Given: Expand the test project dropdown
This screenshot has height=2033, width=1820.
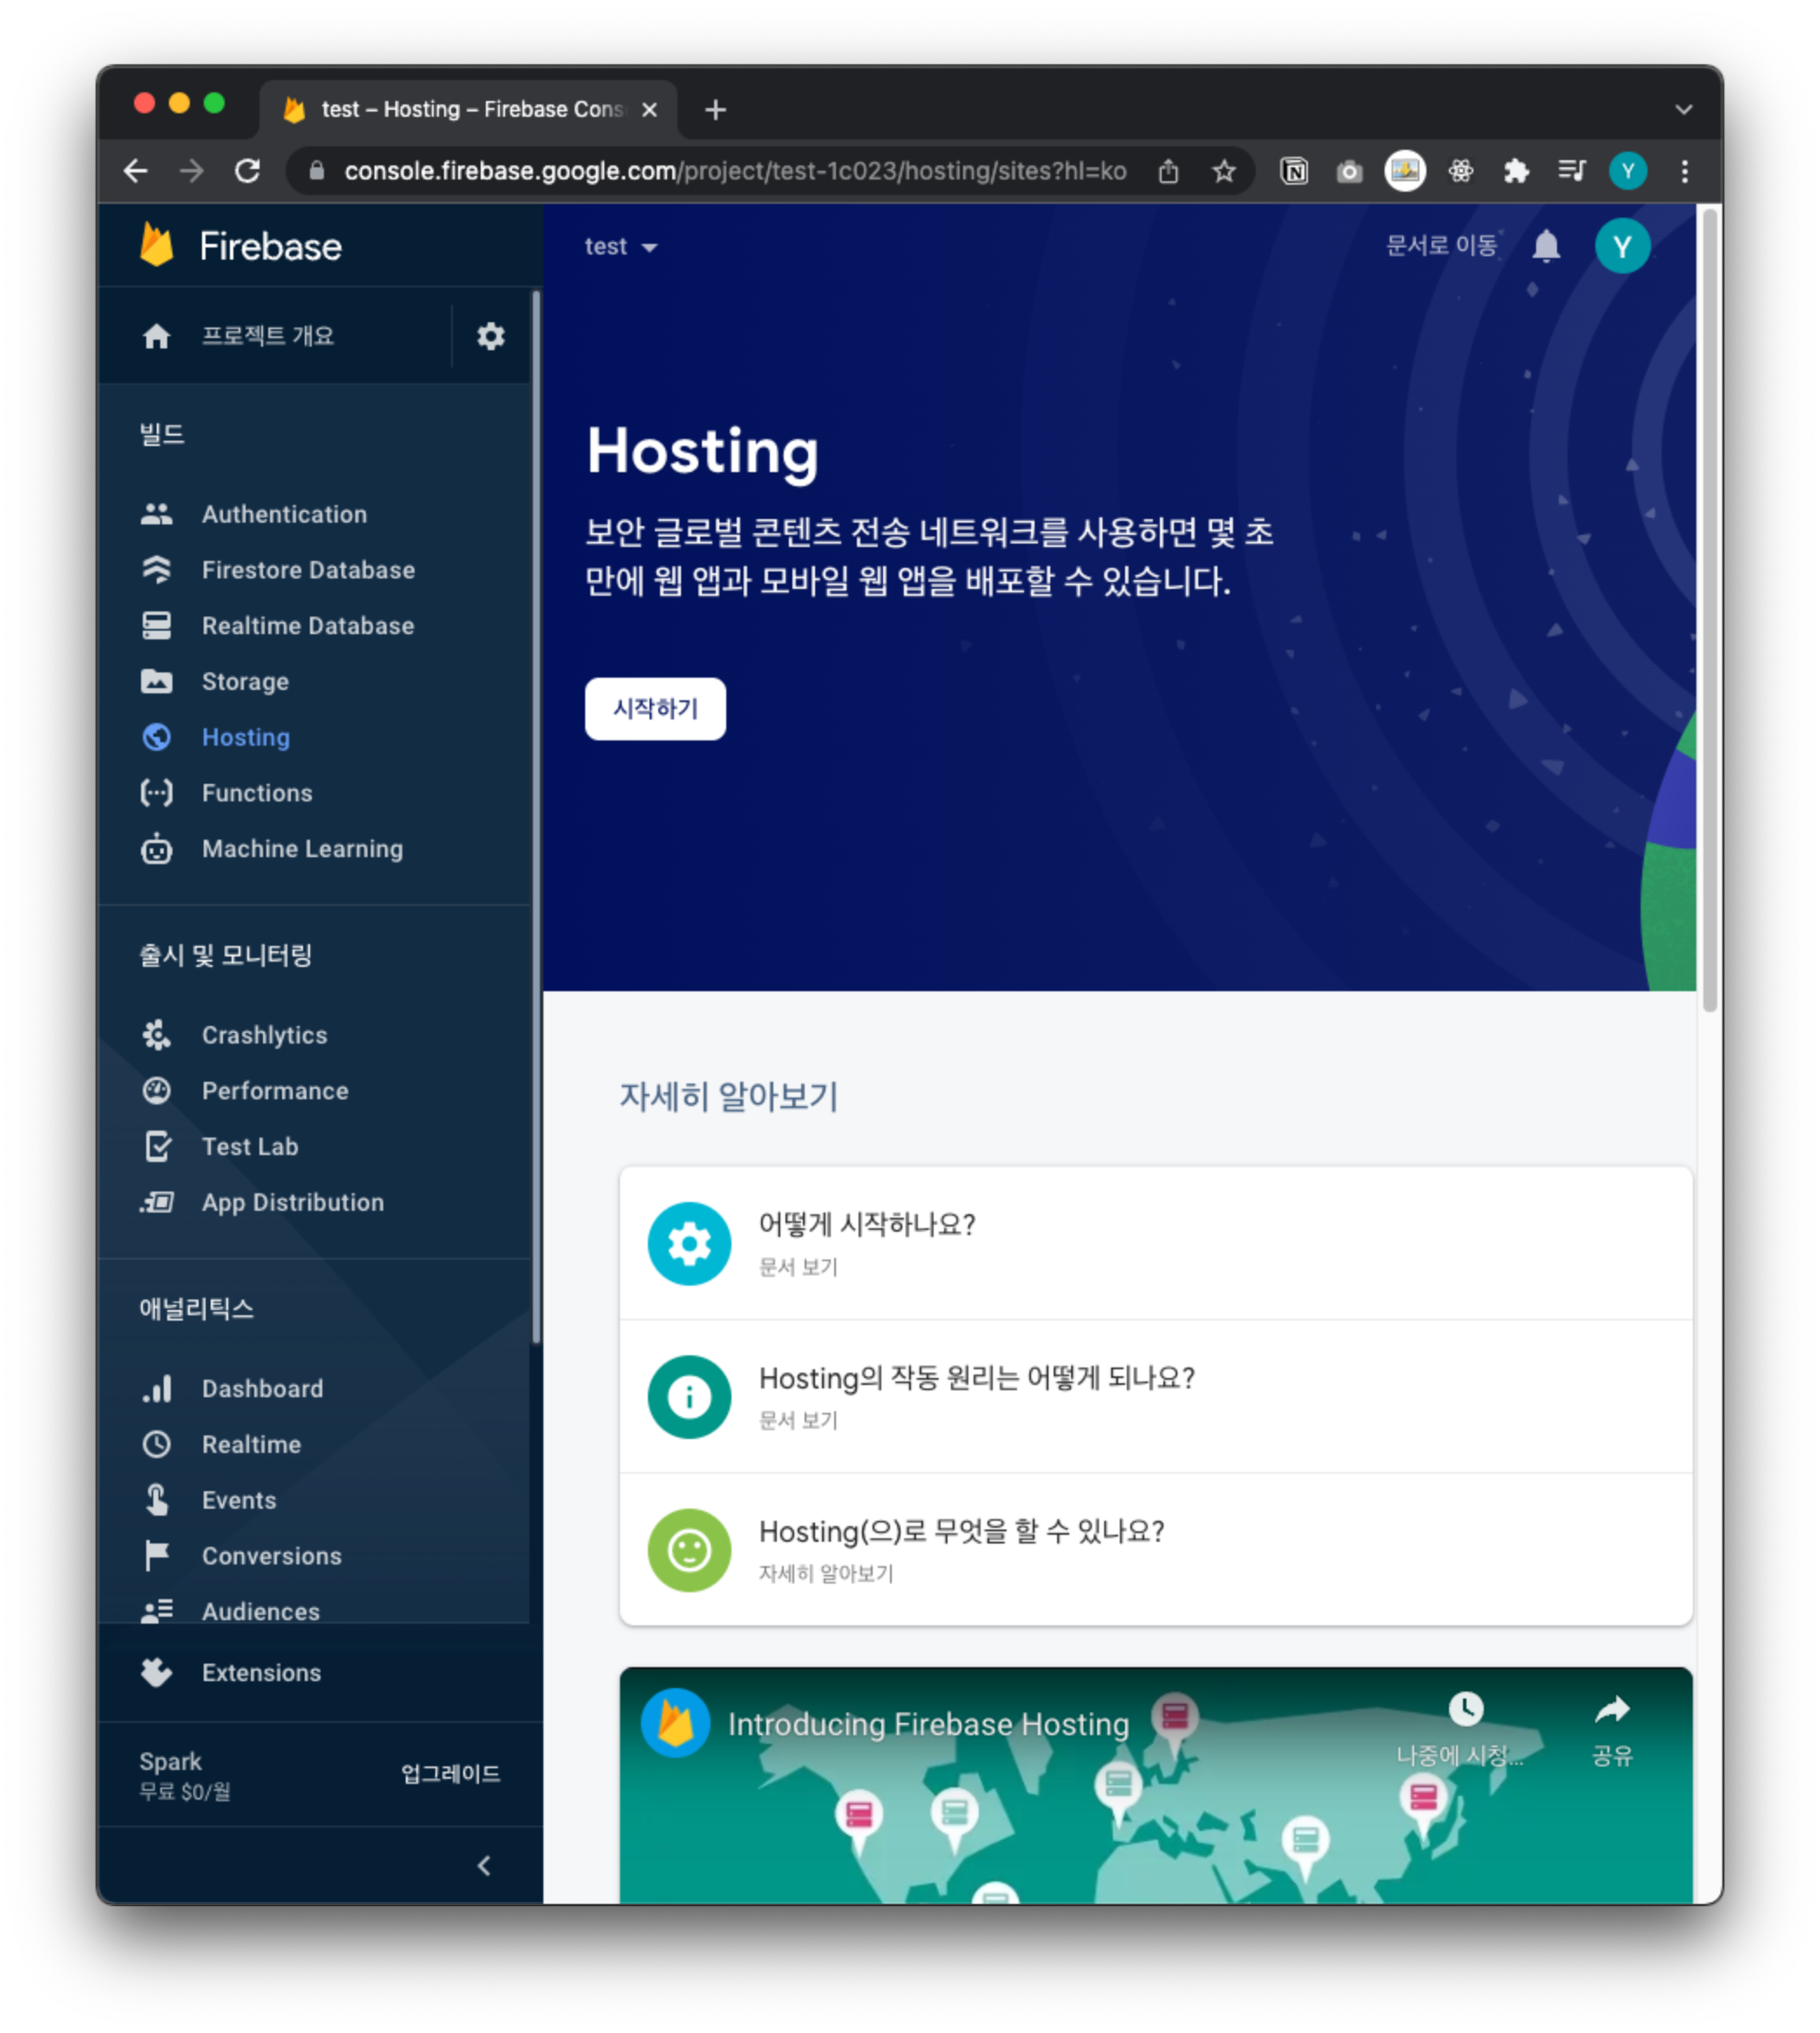Looking at the screenshot, I should click(x=621, y=246).
